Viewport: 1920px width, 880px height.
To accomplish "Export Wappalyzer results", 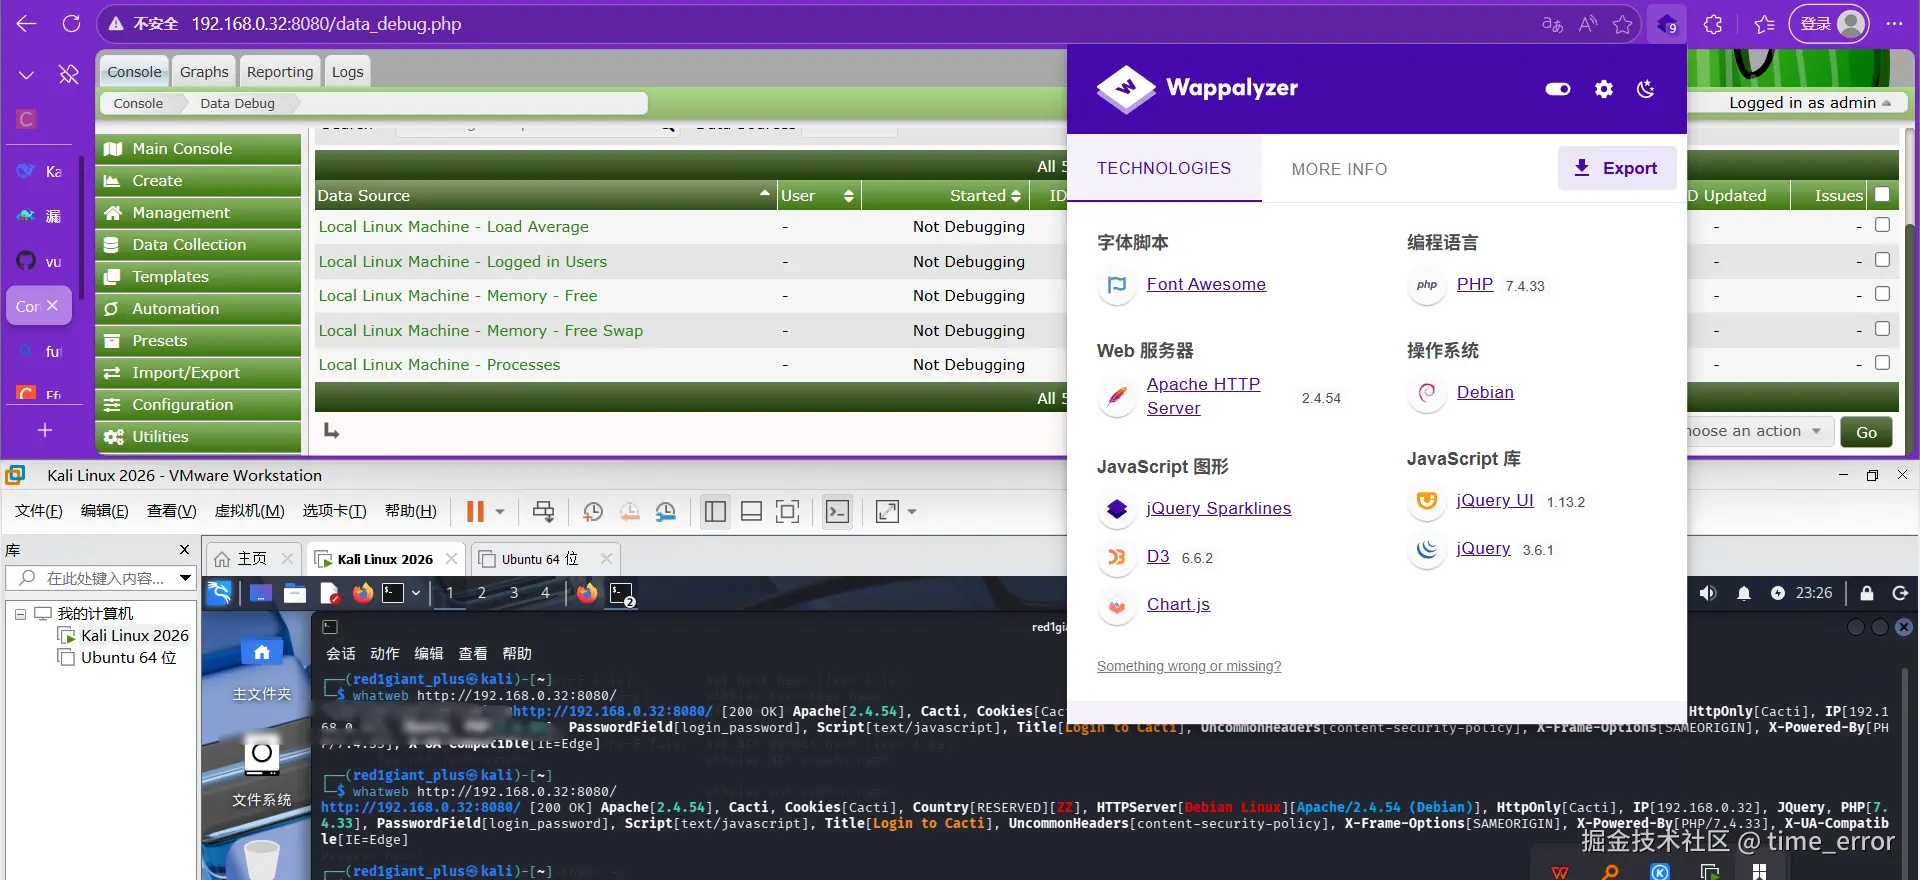I will (1616, 168).
